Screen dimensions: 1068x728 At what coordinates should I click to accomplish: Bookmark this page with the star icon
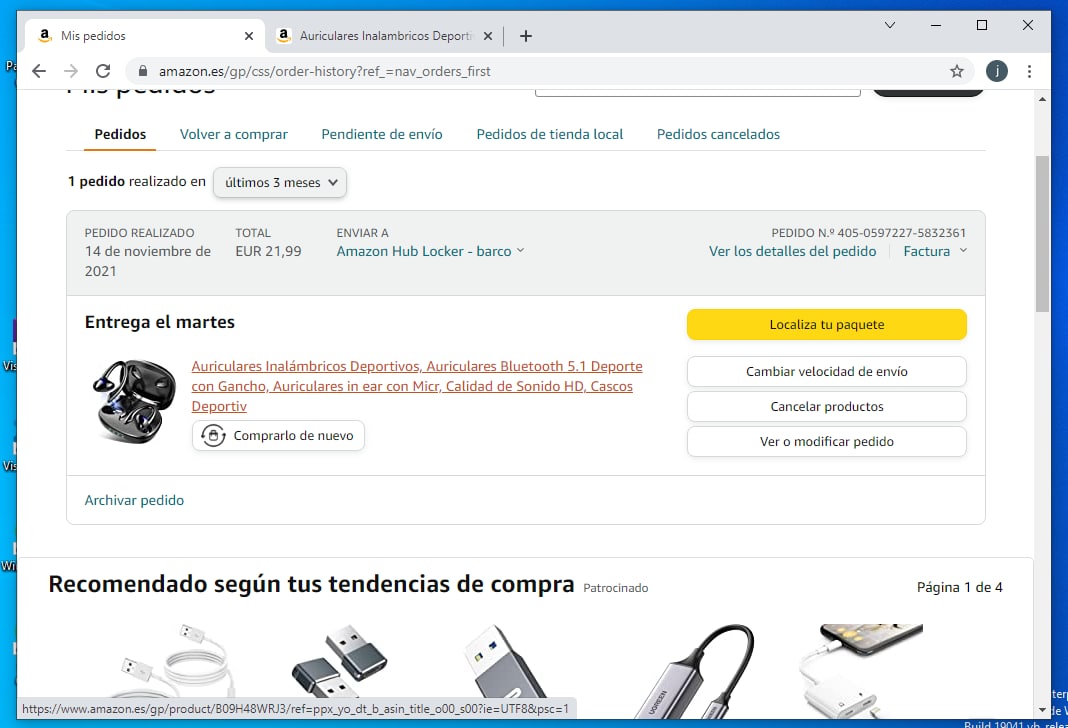pyautogui.click(x=956, y=71)
